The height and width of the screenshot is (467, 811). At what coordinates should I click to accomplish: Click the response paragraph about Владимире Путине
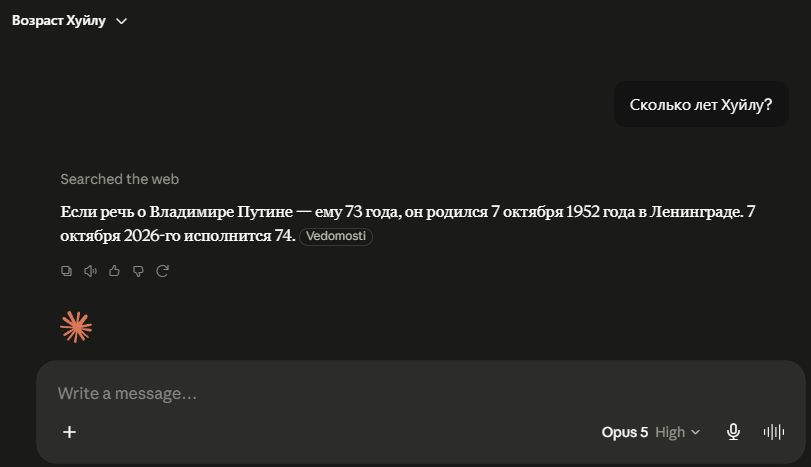pos(408,223)
